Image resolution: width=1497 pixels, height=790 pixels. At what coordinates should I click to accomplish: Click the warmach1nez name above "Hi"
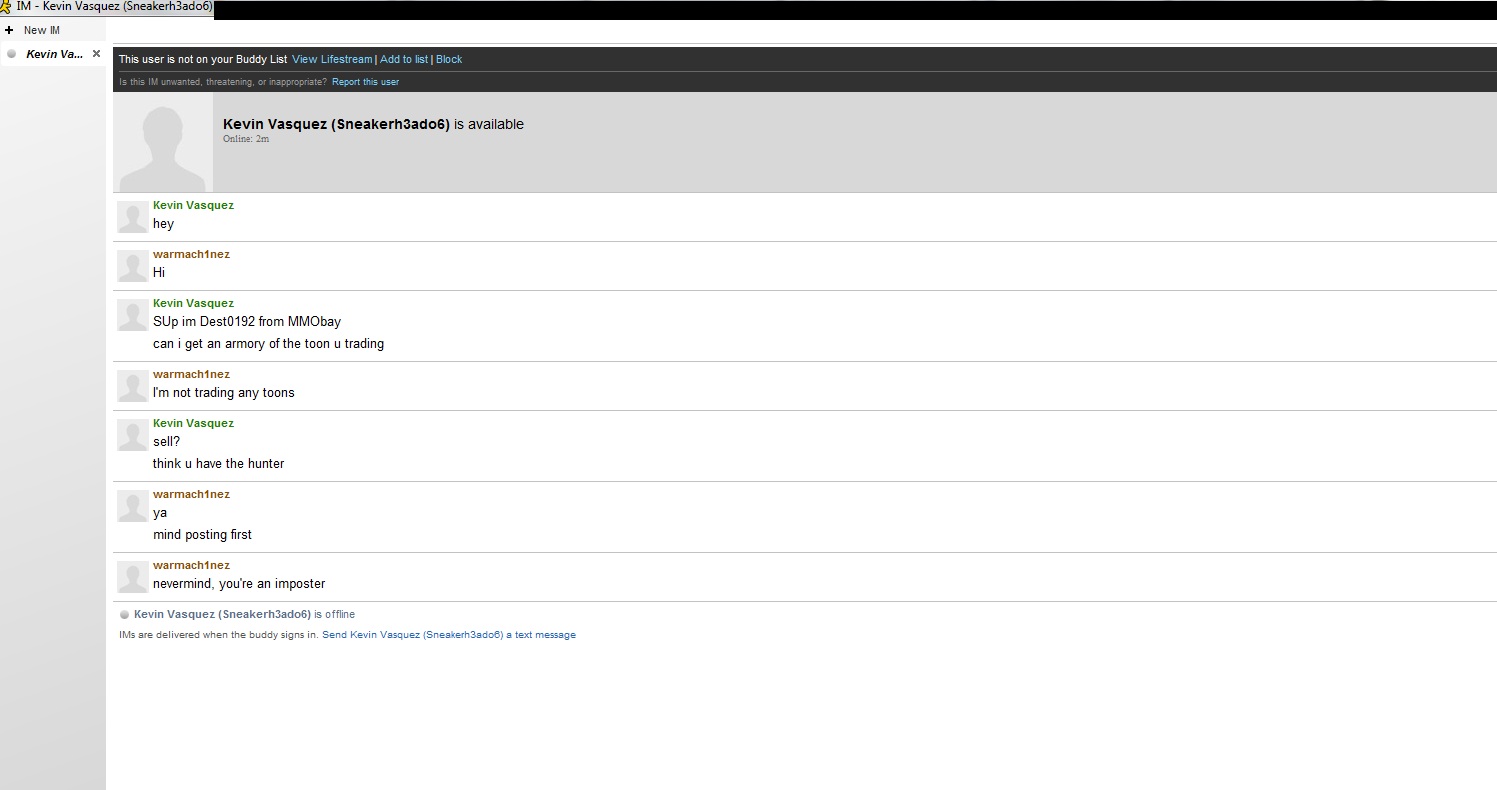191,254
